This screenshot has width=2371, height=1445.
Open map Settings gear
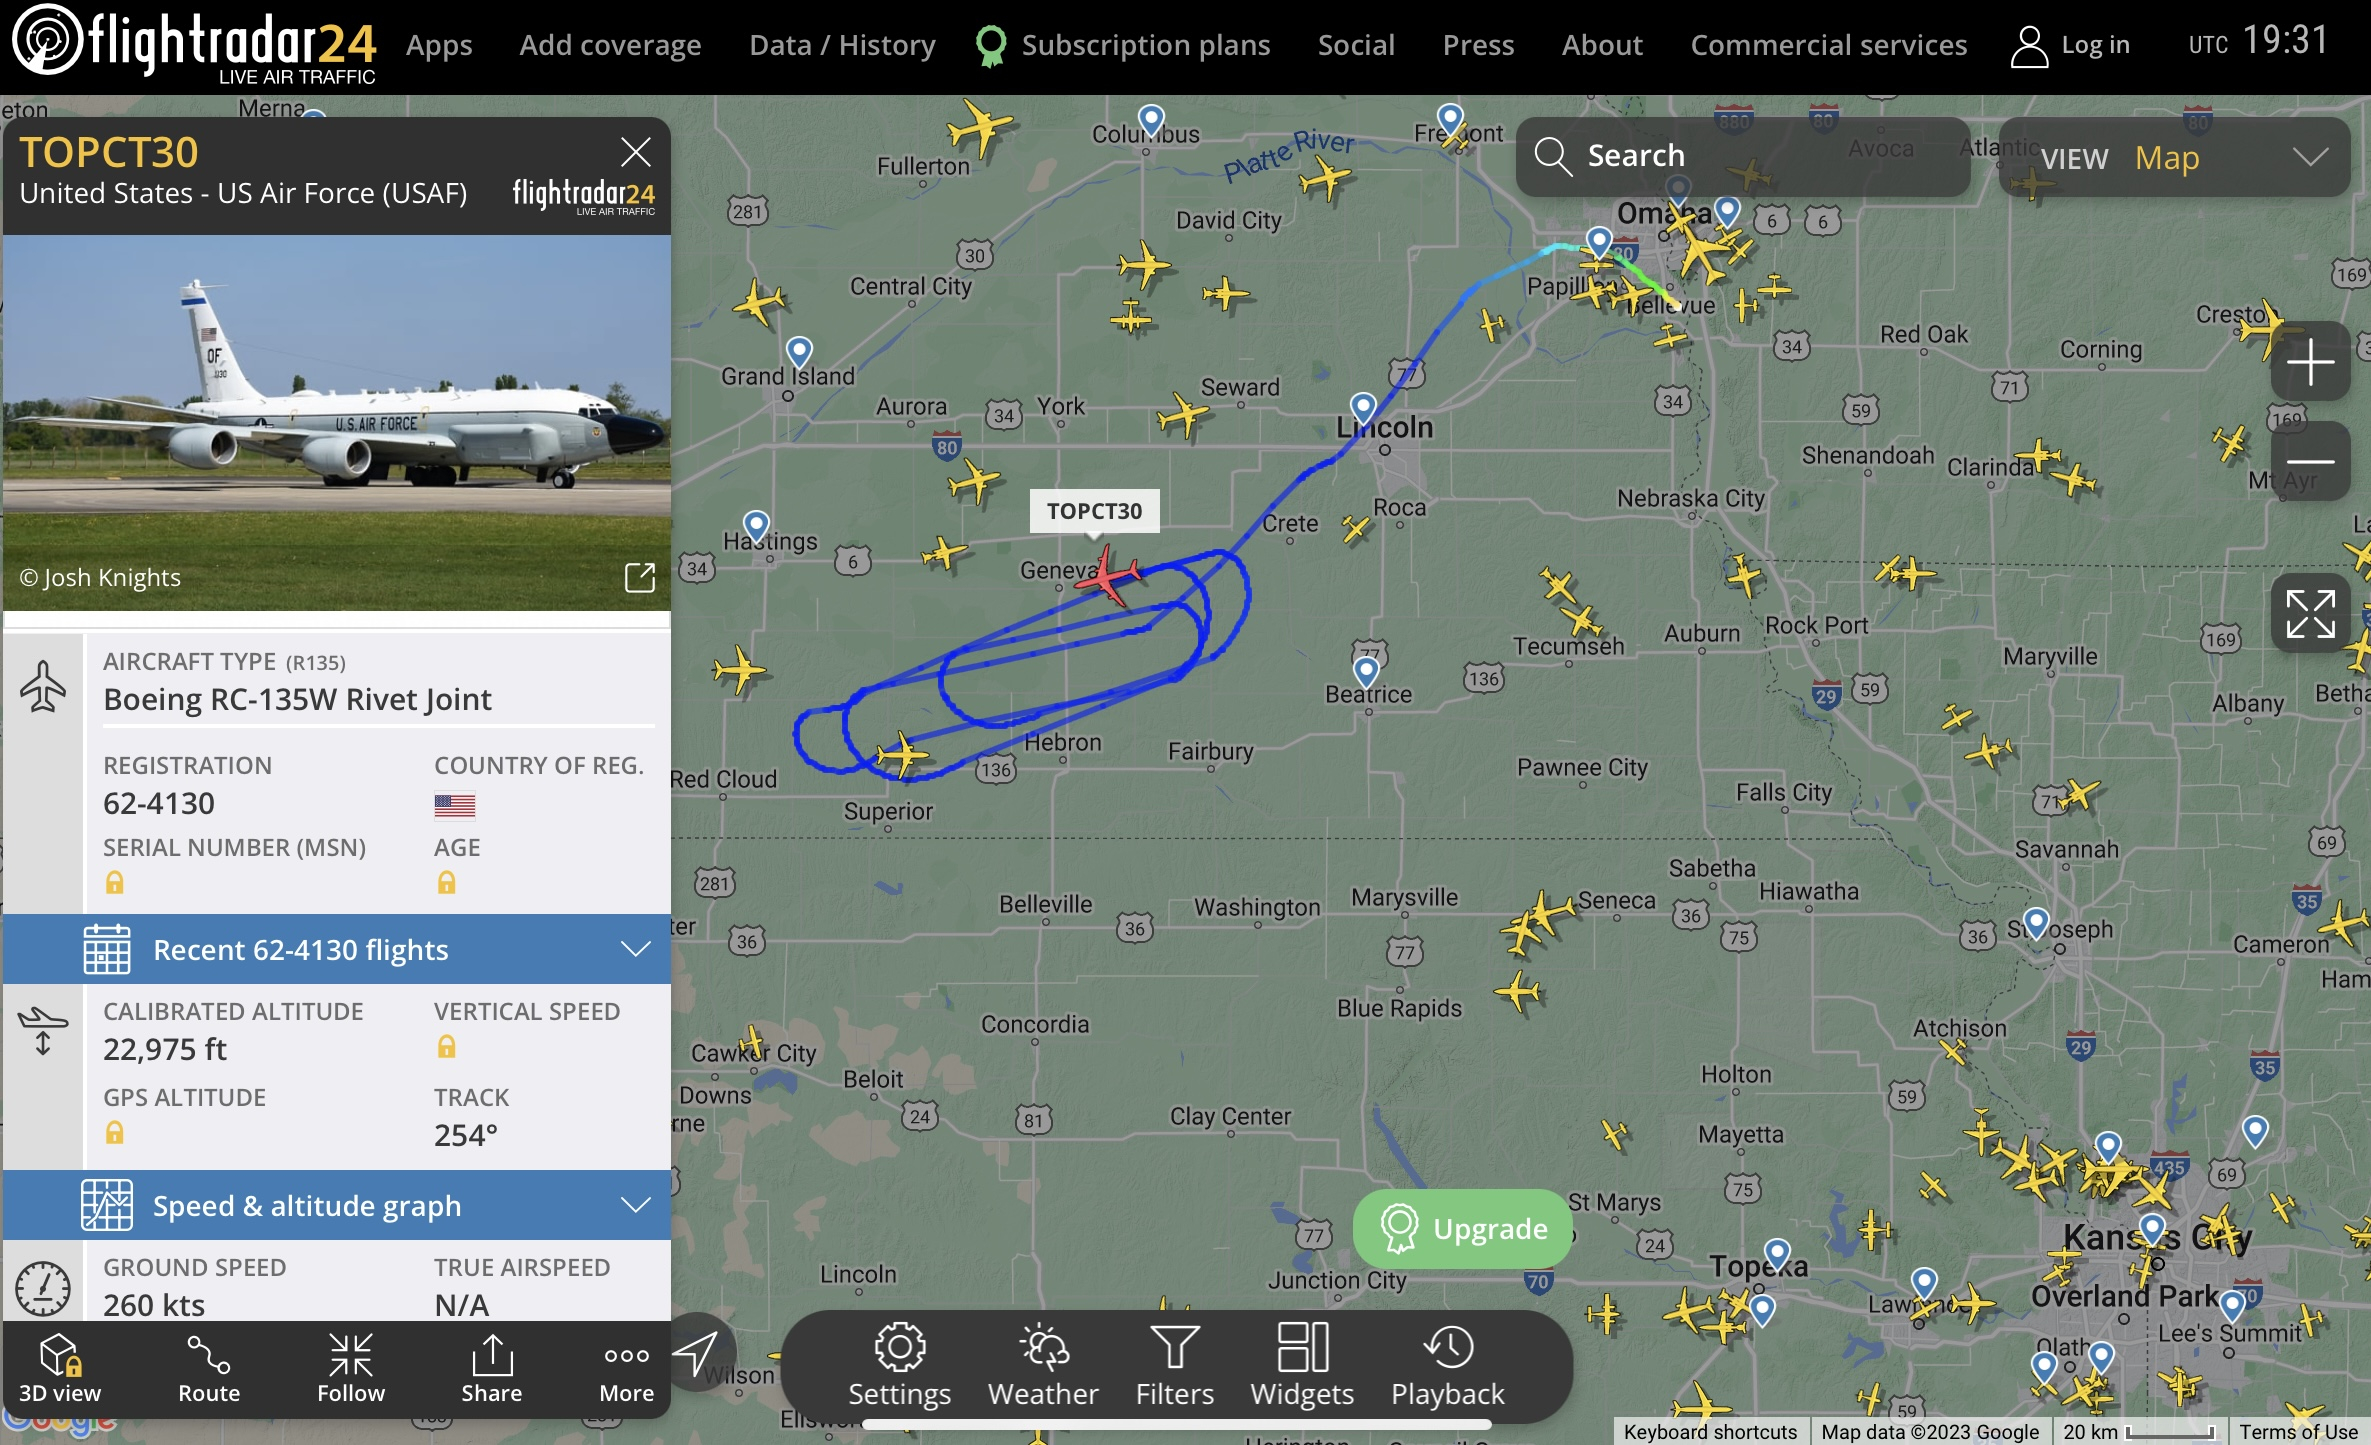(x=899, y=1366)
